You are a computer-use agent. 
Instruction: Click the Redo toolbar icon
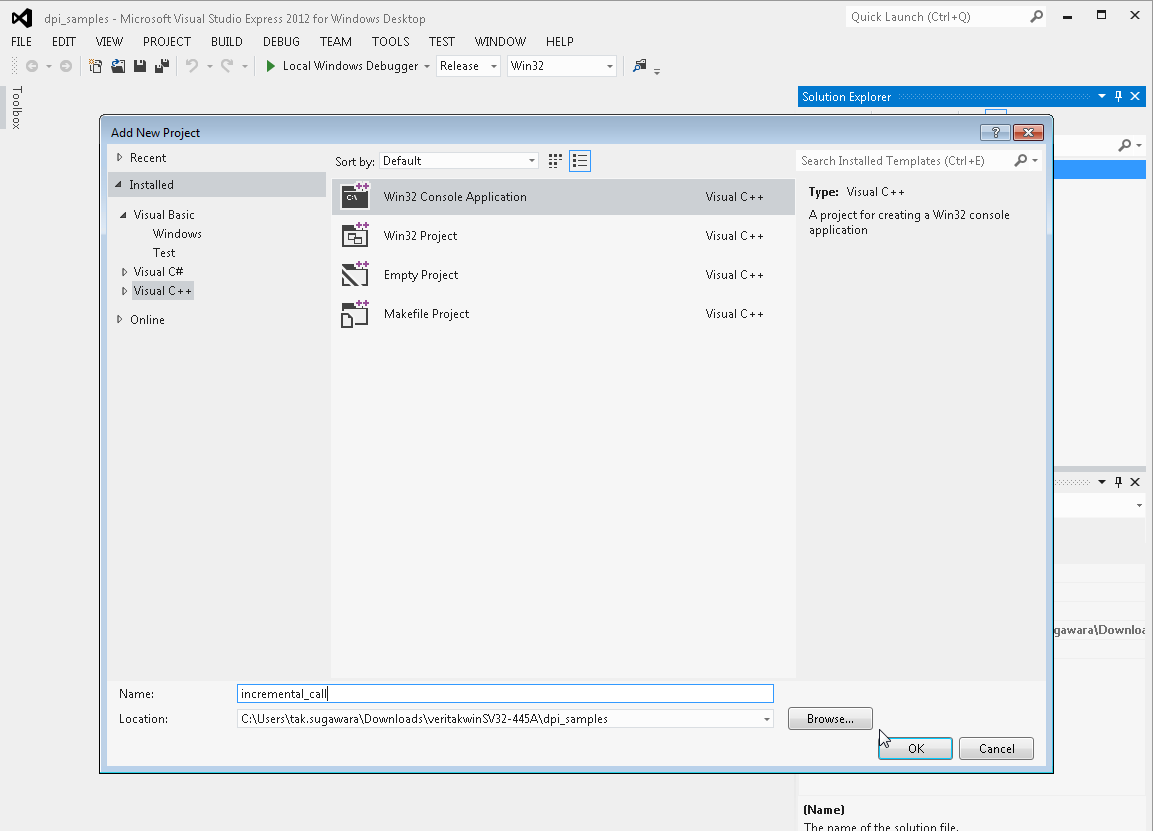[x=227, y=66]
